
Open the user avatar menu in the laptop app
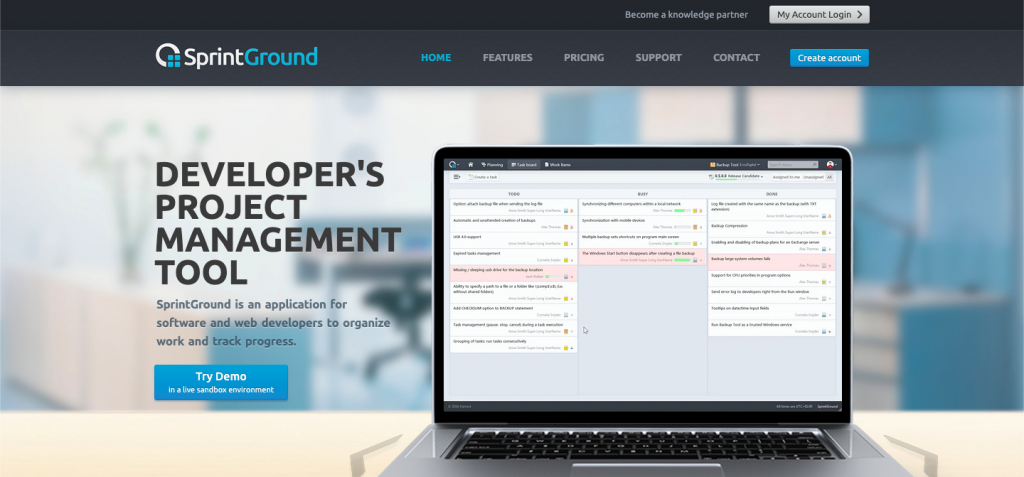(x=831, y=165)
